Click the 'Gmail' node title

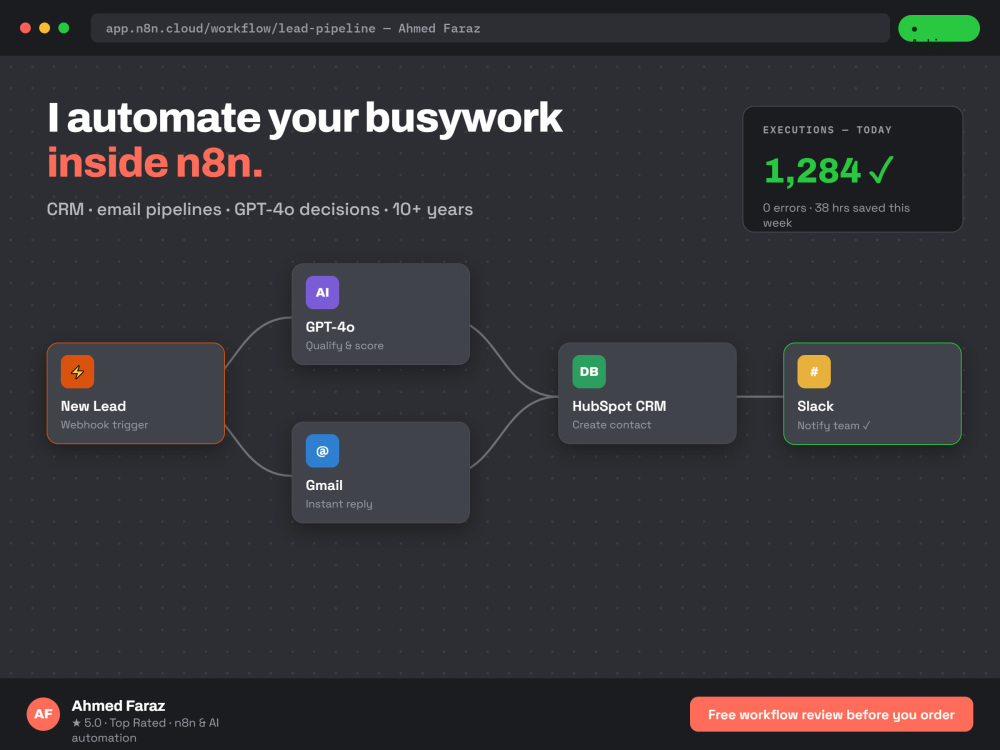(324, 485)
